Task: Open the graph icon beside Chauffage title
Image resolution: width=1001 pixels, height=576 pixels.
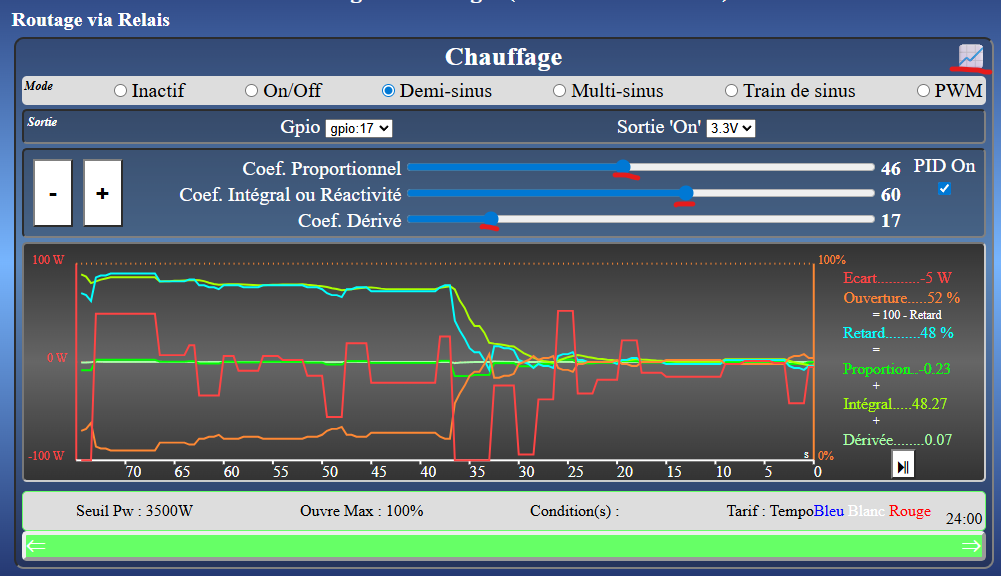Action: click(x=970, y=56)
